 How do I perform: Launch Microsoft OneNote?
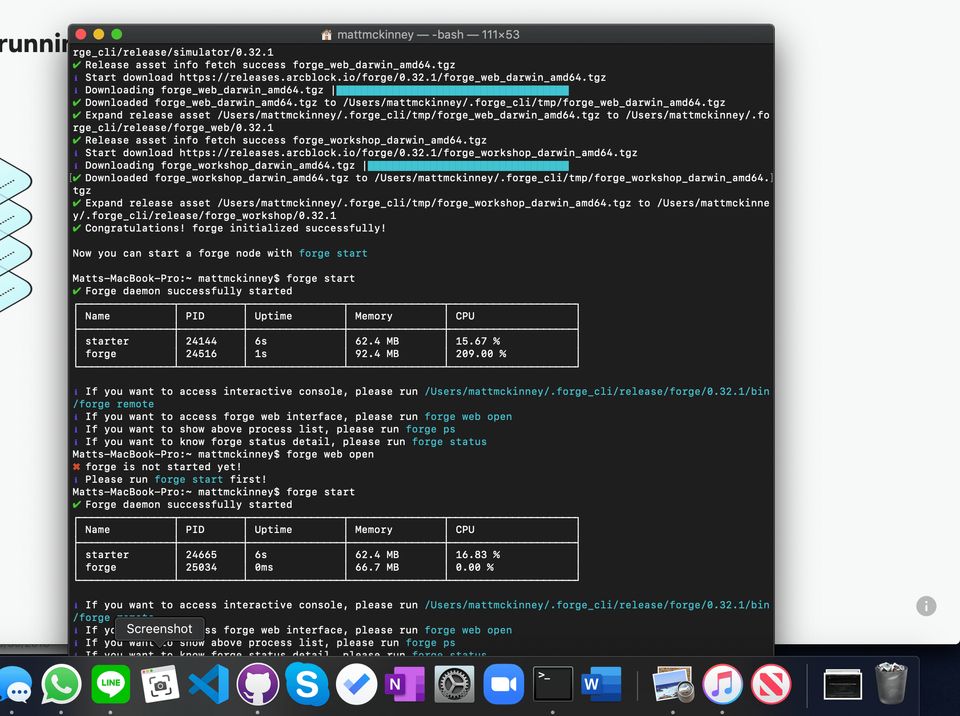(405, 685)
